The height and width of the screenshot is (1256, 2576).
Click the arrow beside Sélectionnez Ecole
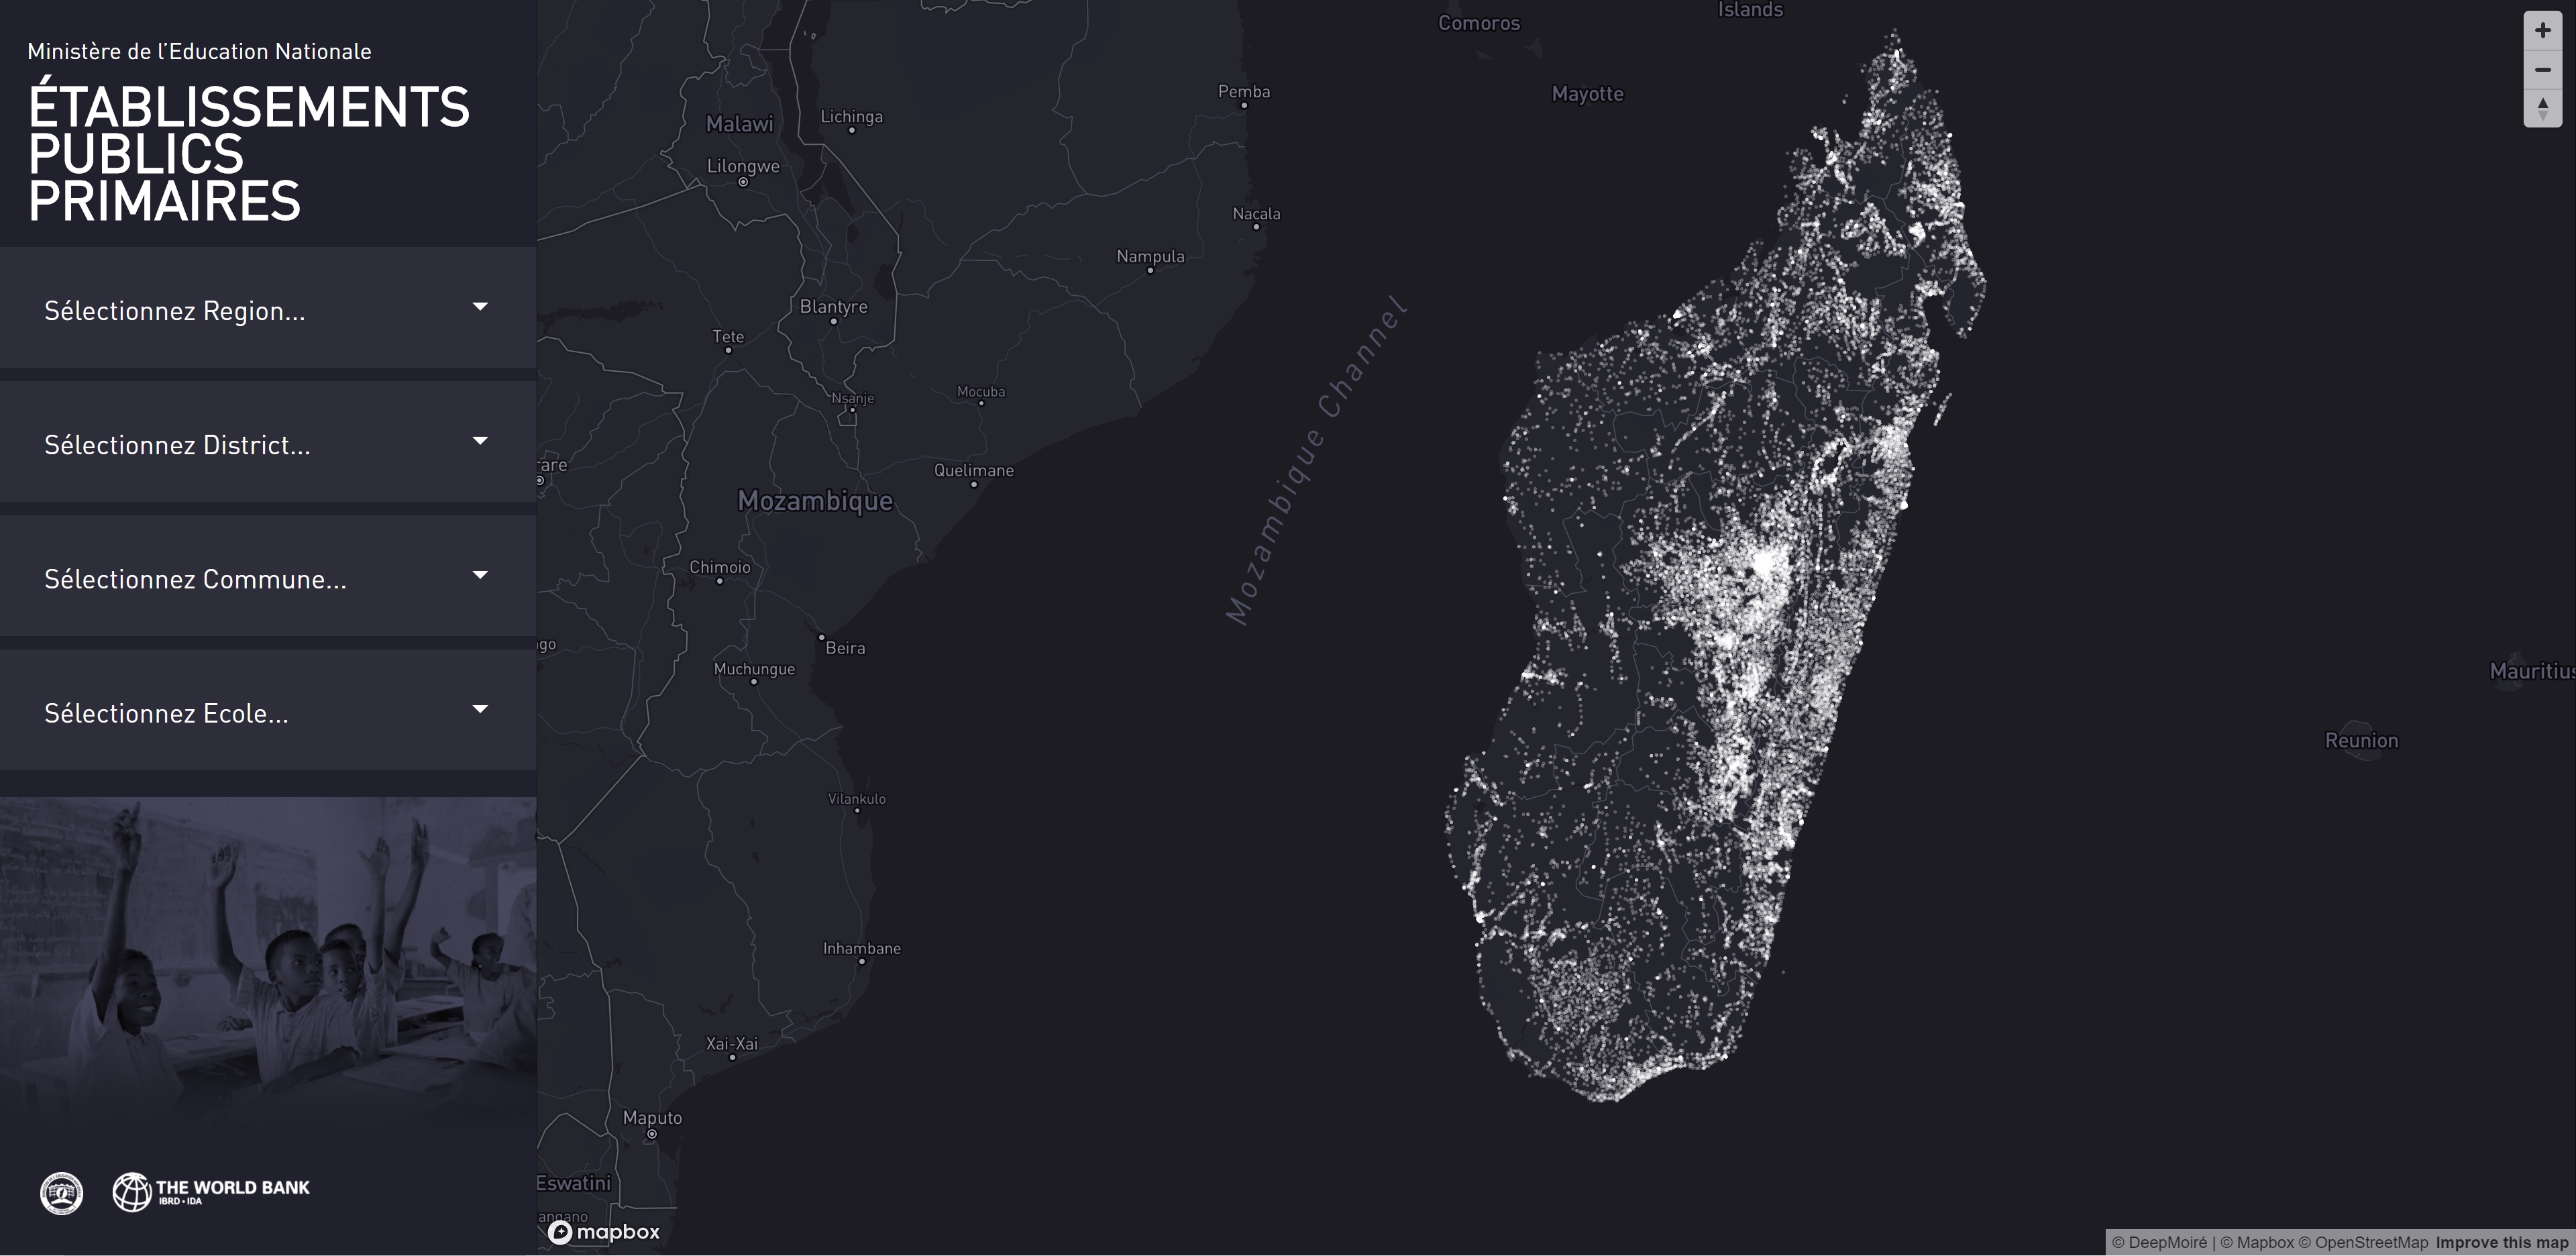click(480, 709)
